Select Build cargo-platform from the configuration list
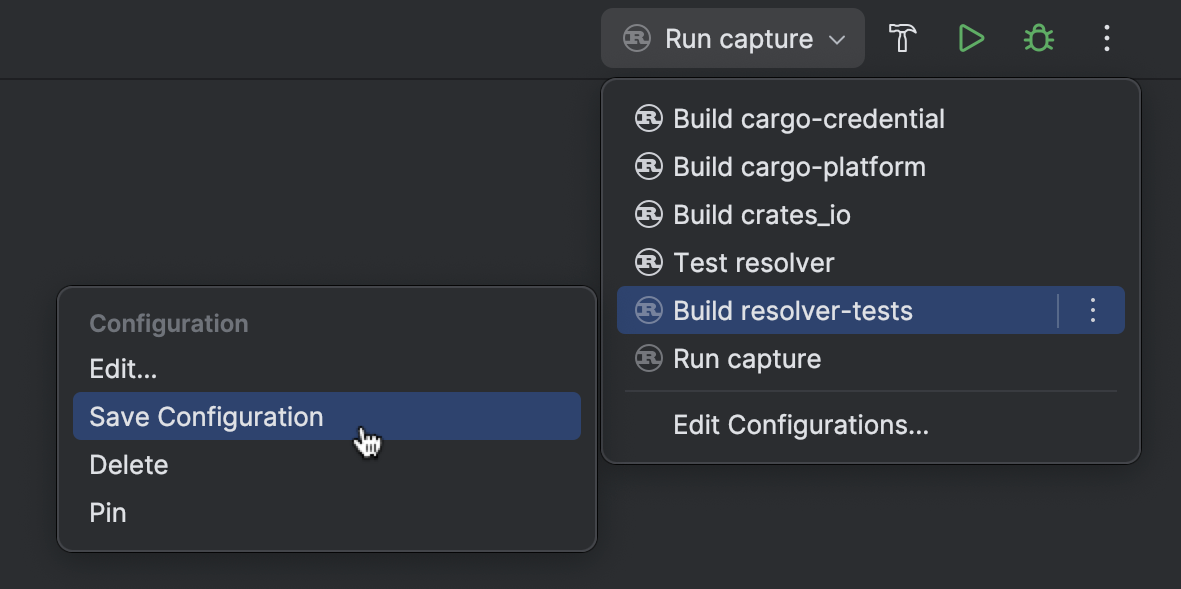The height and width of the screenshot is (589, 1181). point(800,166)
